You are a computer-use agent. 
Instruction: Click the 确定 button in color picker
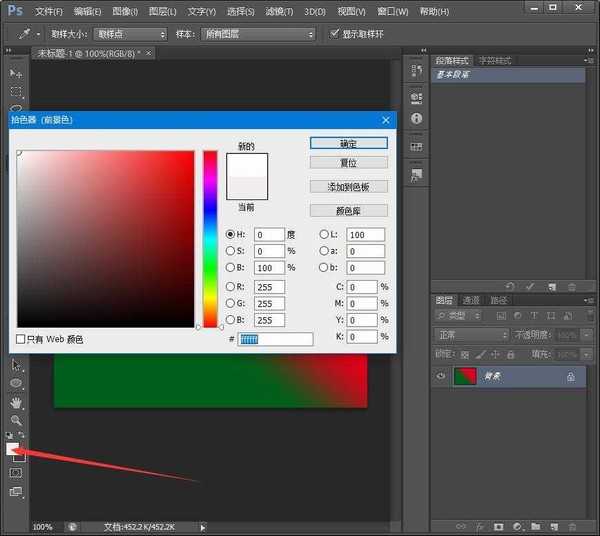[x=348, y=143]
